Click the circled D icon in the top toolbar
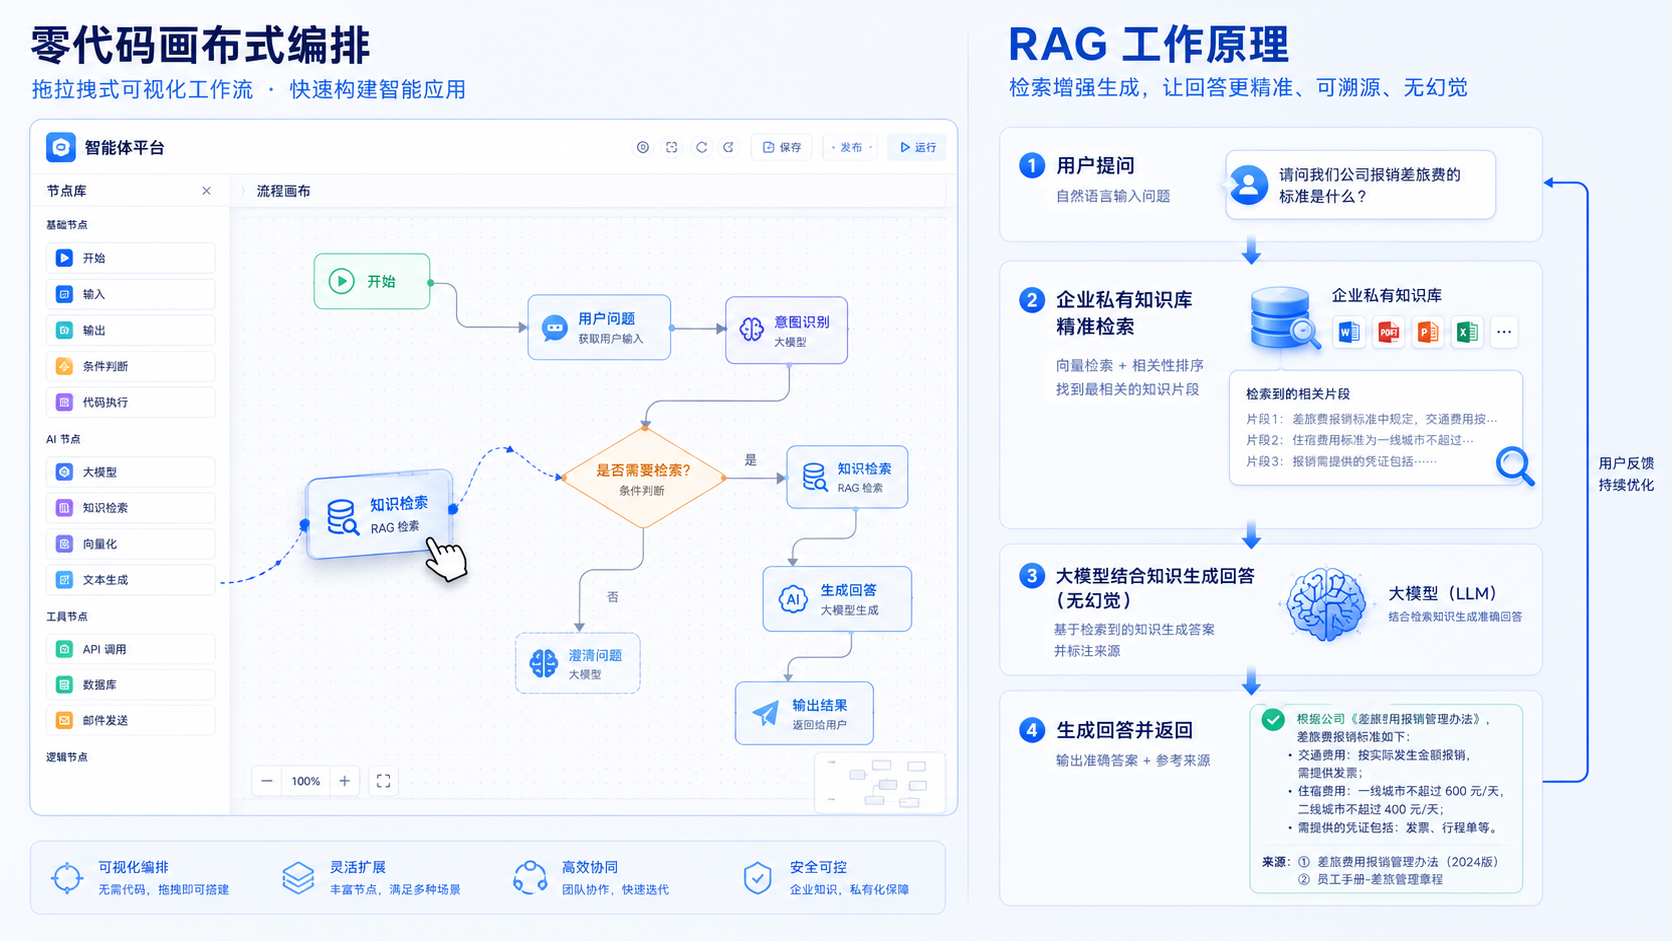1672x941 pixels. coord(643,147)
